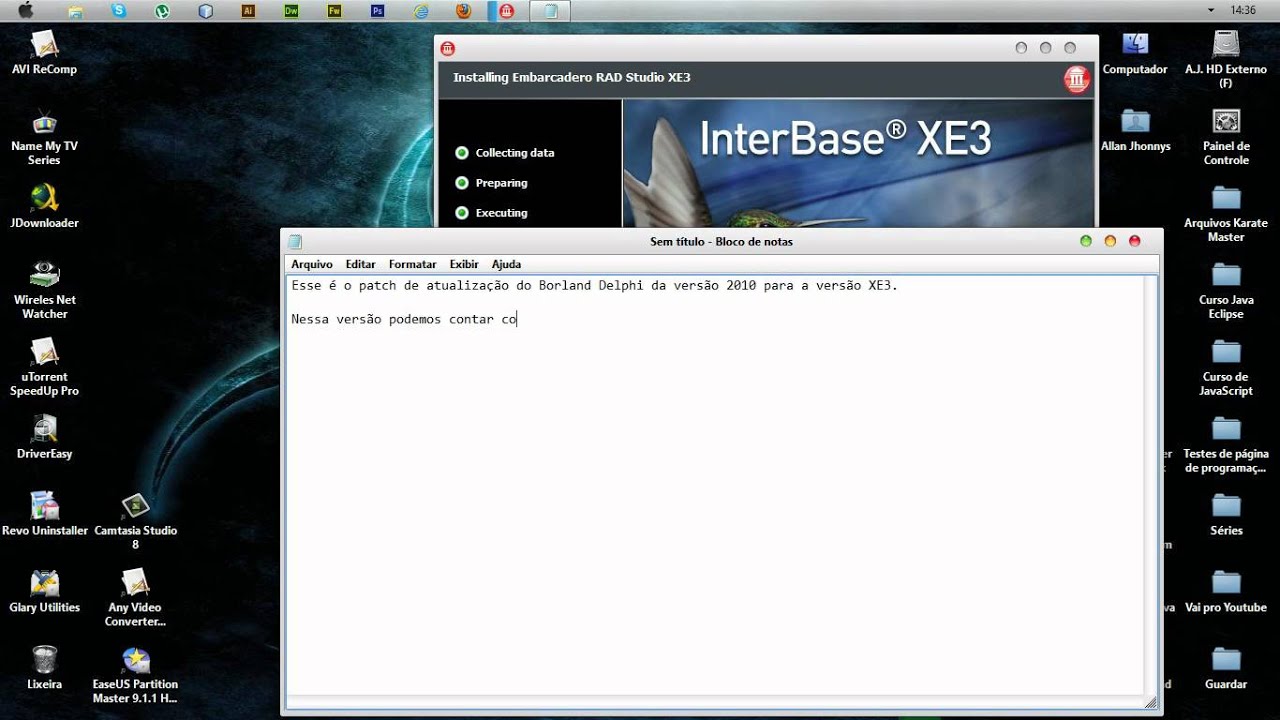The image size is (1280, 720).
Task: Click the Notepad line starting 'Esse é o patch'
Action: point(595,286)
